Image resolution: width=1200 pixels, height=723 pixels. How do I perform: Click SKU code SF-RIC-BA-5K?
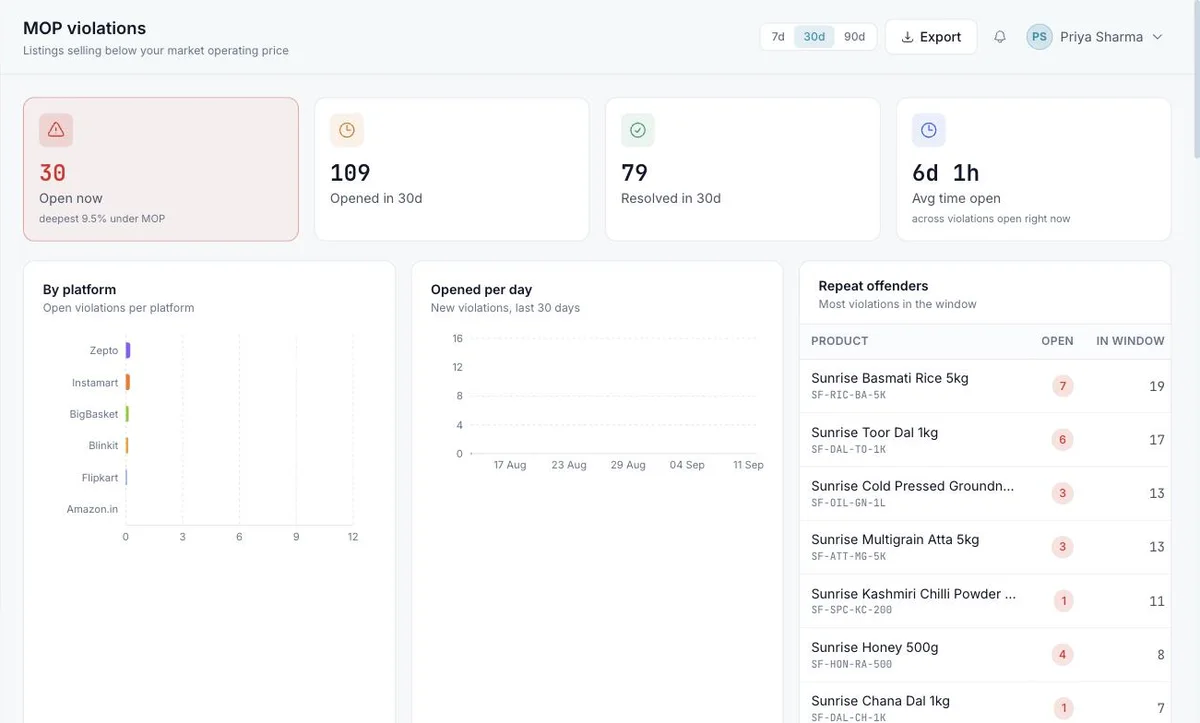849,395
